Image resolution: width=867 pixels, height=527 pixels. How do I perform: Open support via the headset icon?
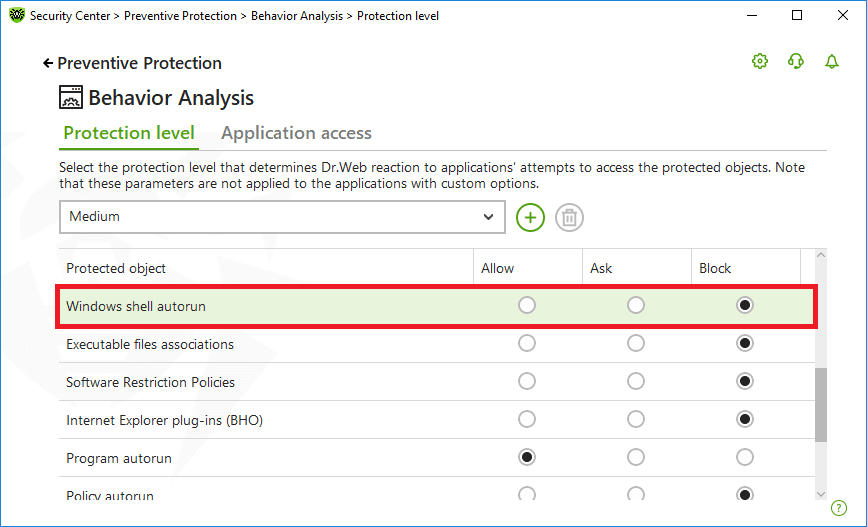tap(796, 61)
